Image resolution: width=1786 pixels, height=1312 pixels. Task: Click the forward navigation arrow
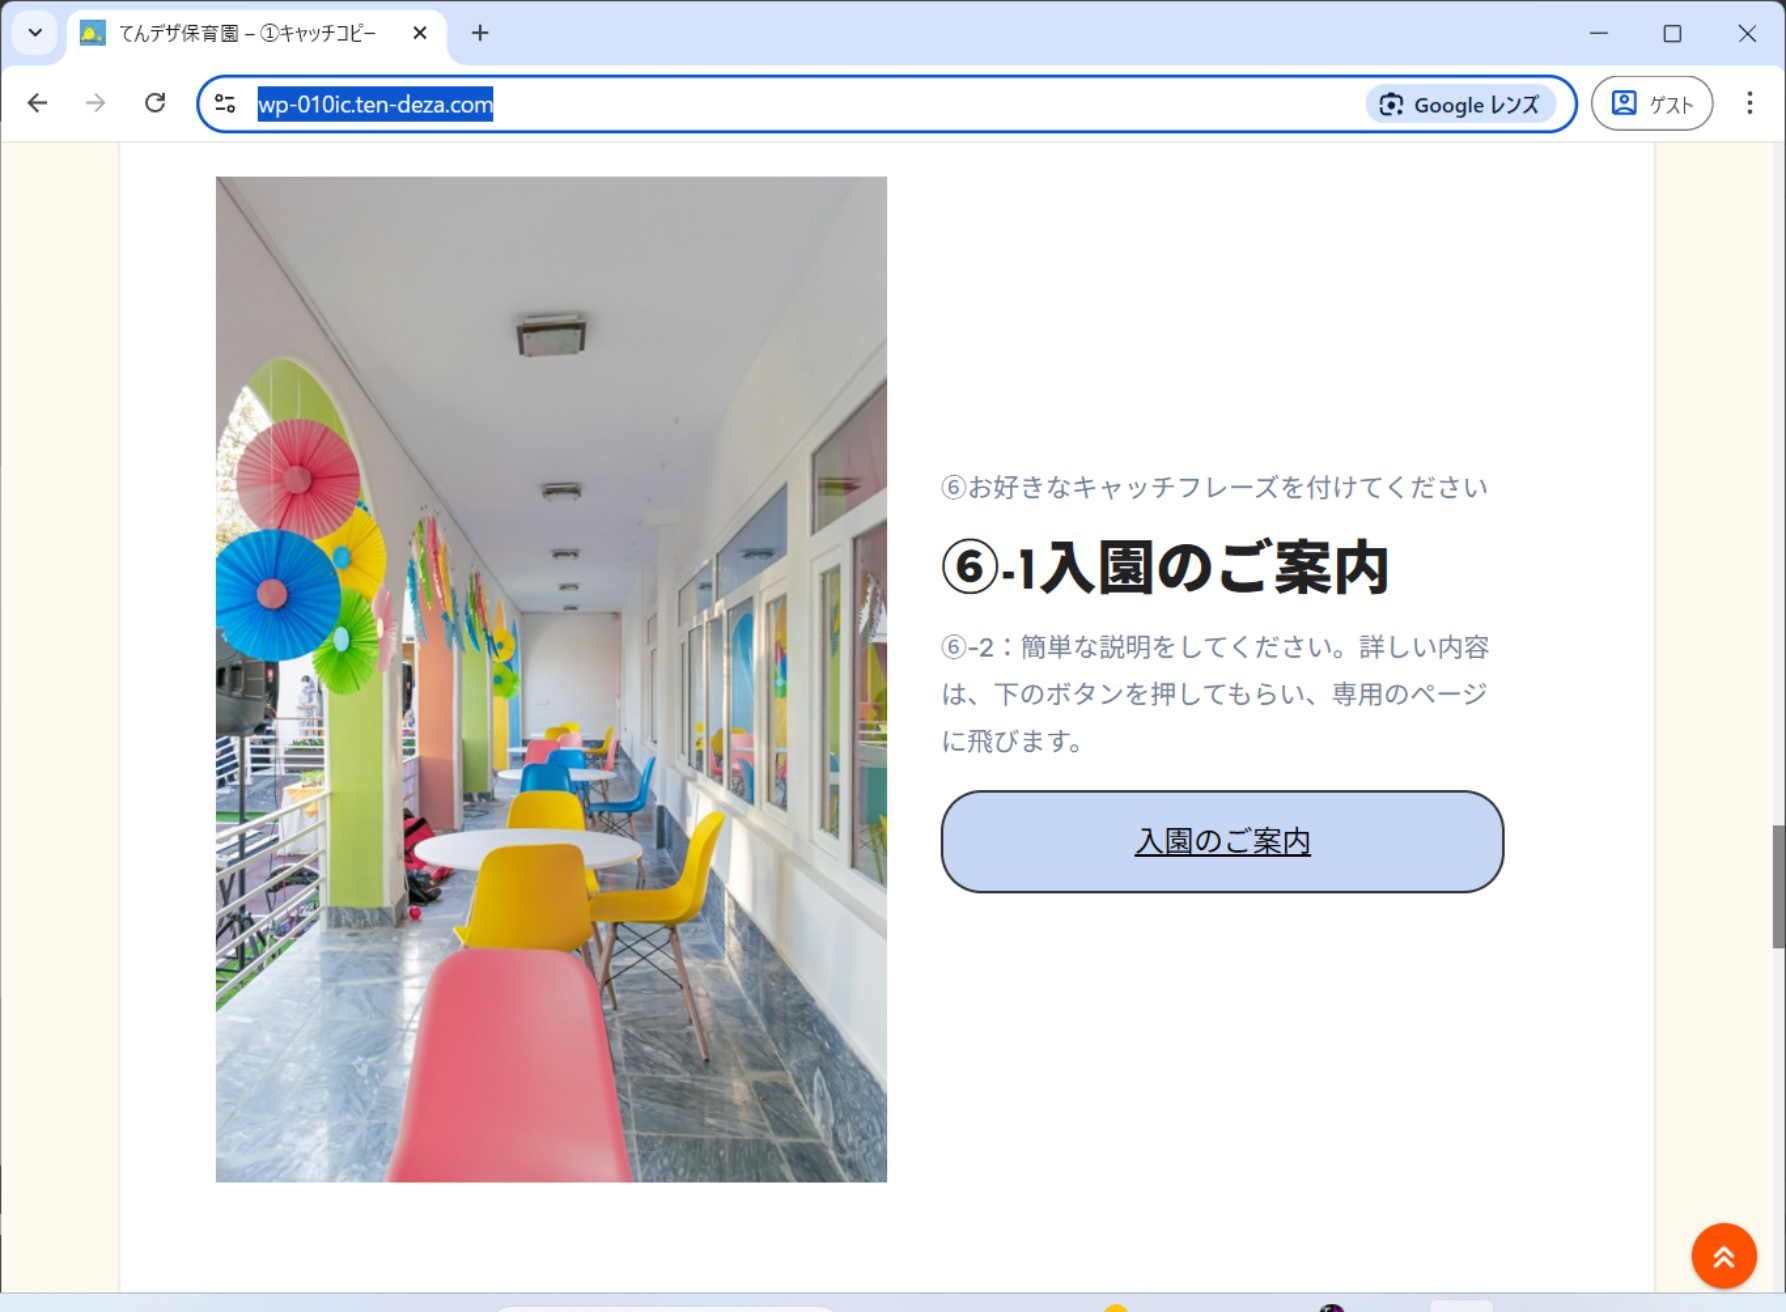(96, 103)
